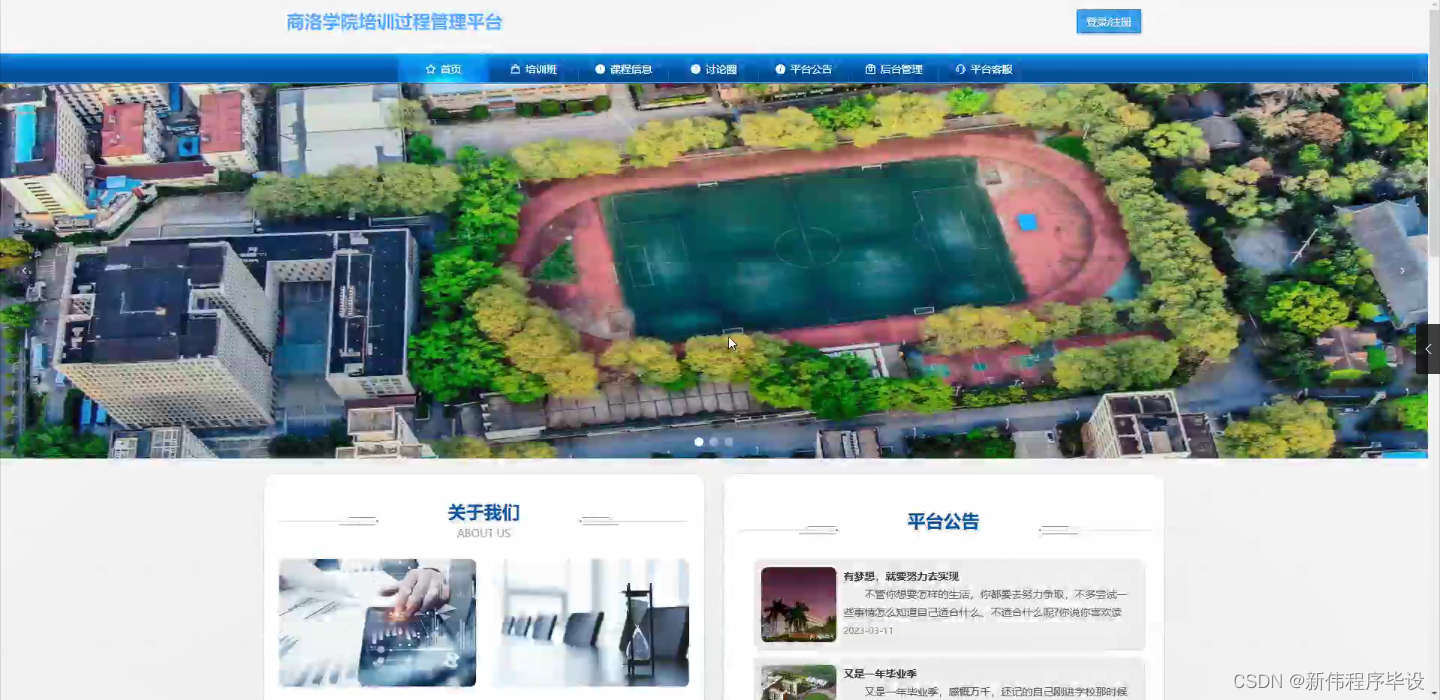
Task: Click the 登录/注册 button
Action: point(1108,22)
